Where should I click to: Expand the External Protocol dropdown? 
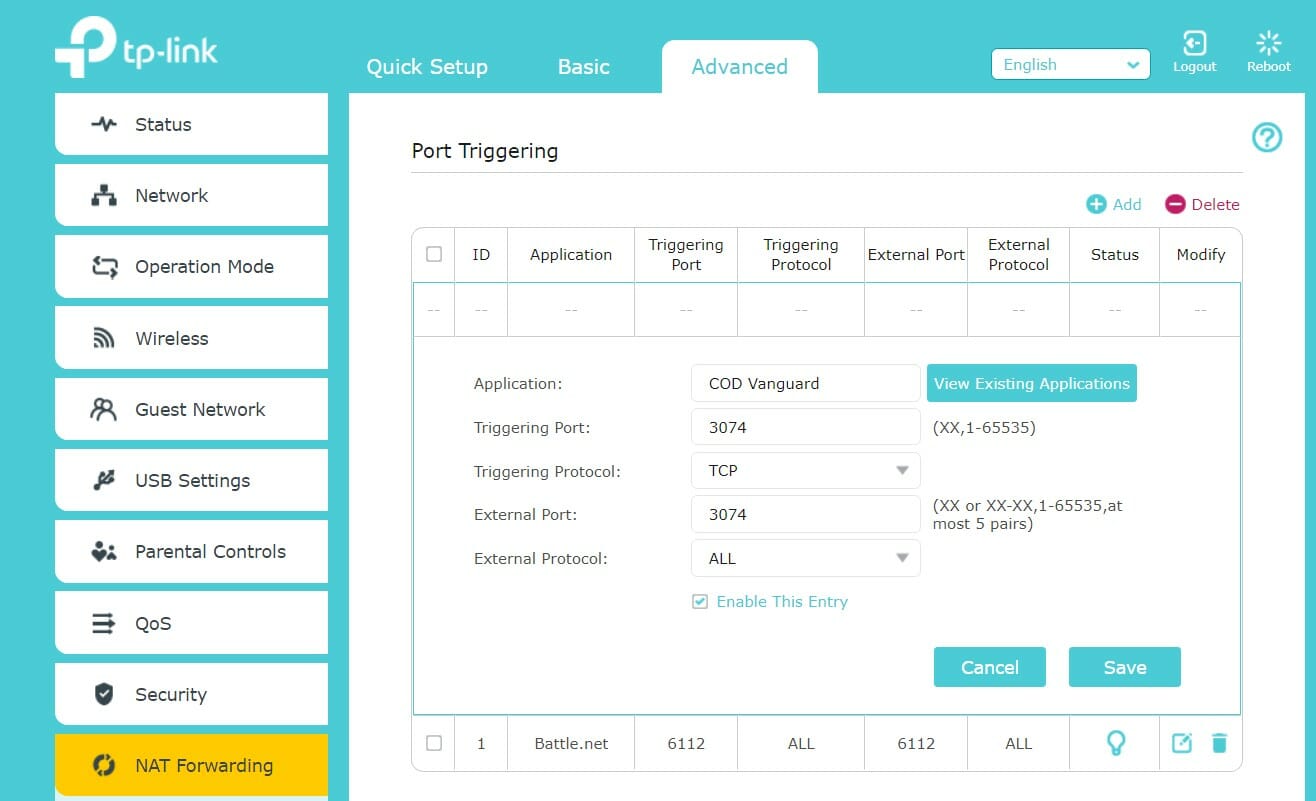pos(805,559)
